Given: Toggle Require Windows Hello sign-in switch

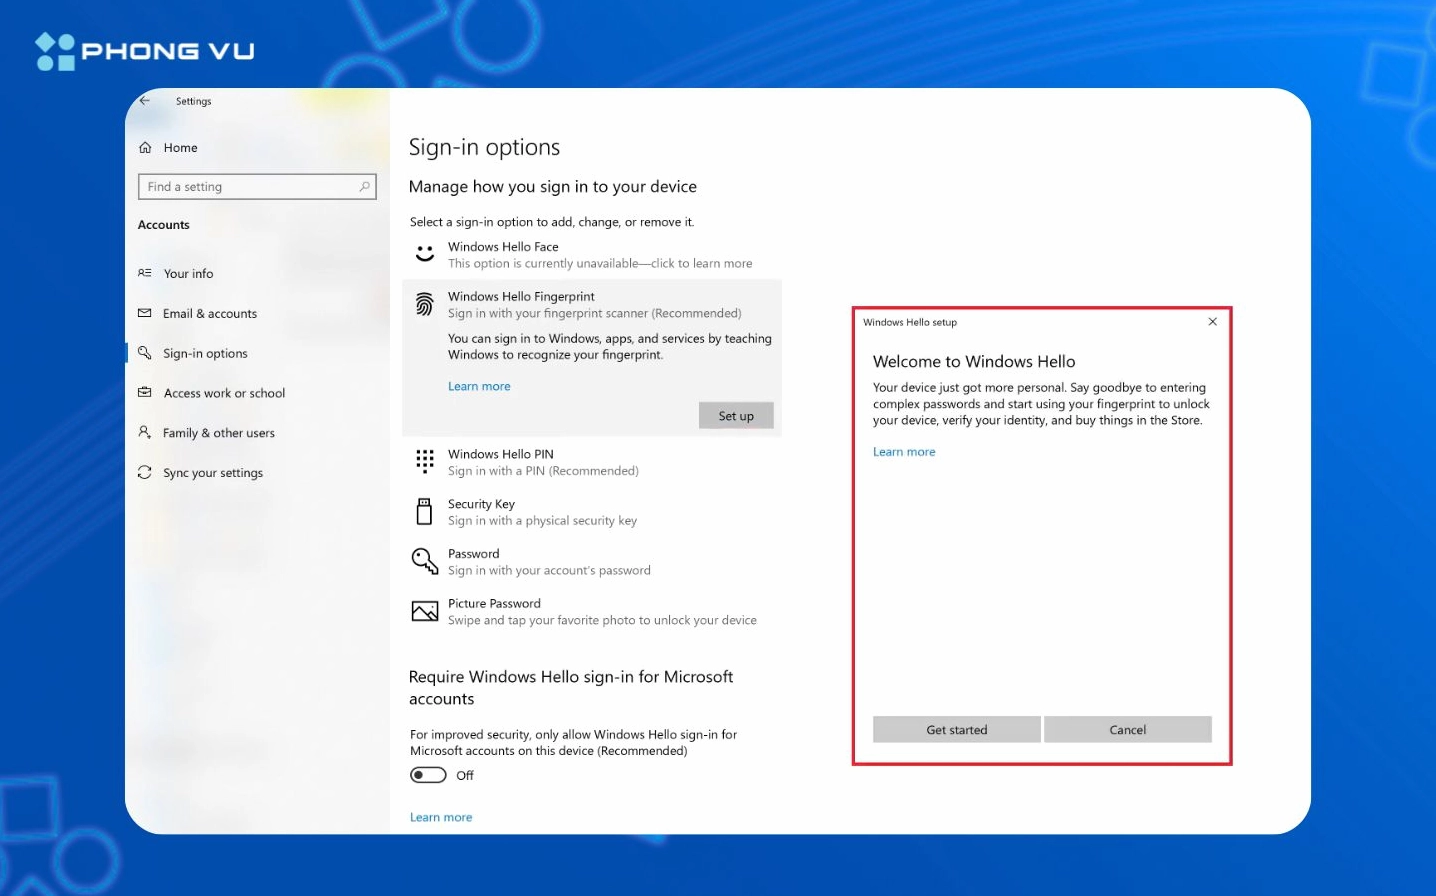Looking at the screenshot, I should (x=428, y=775).
